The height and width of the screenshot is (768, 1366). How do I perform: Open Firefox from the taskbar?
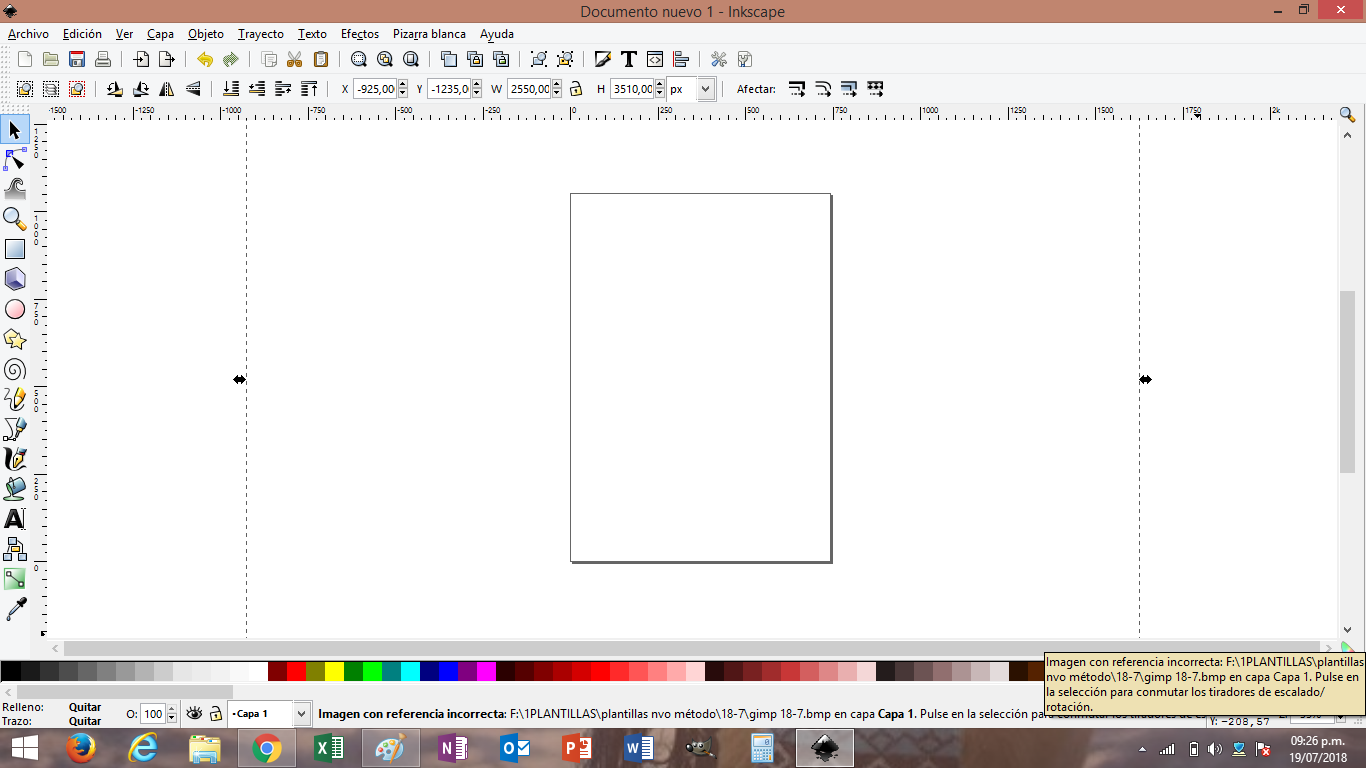(x=81, y=748)
